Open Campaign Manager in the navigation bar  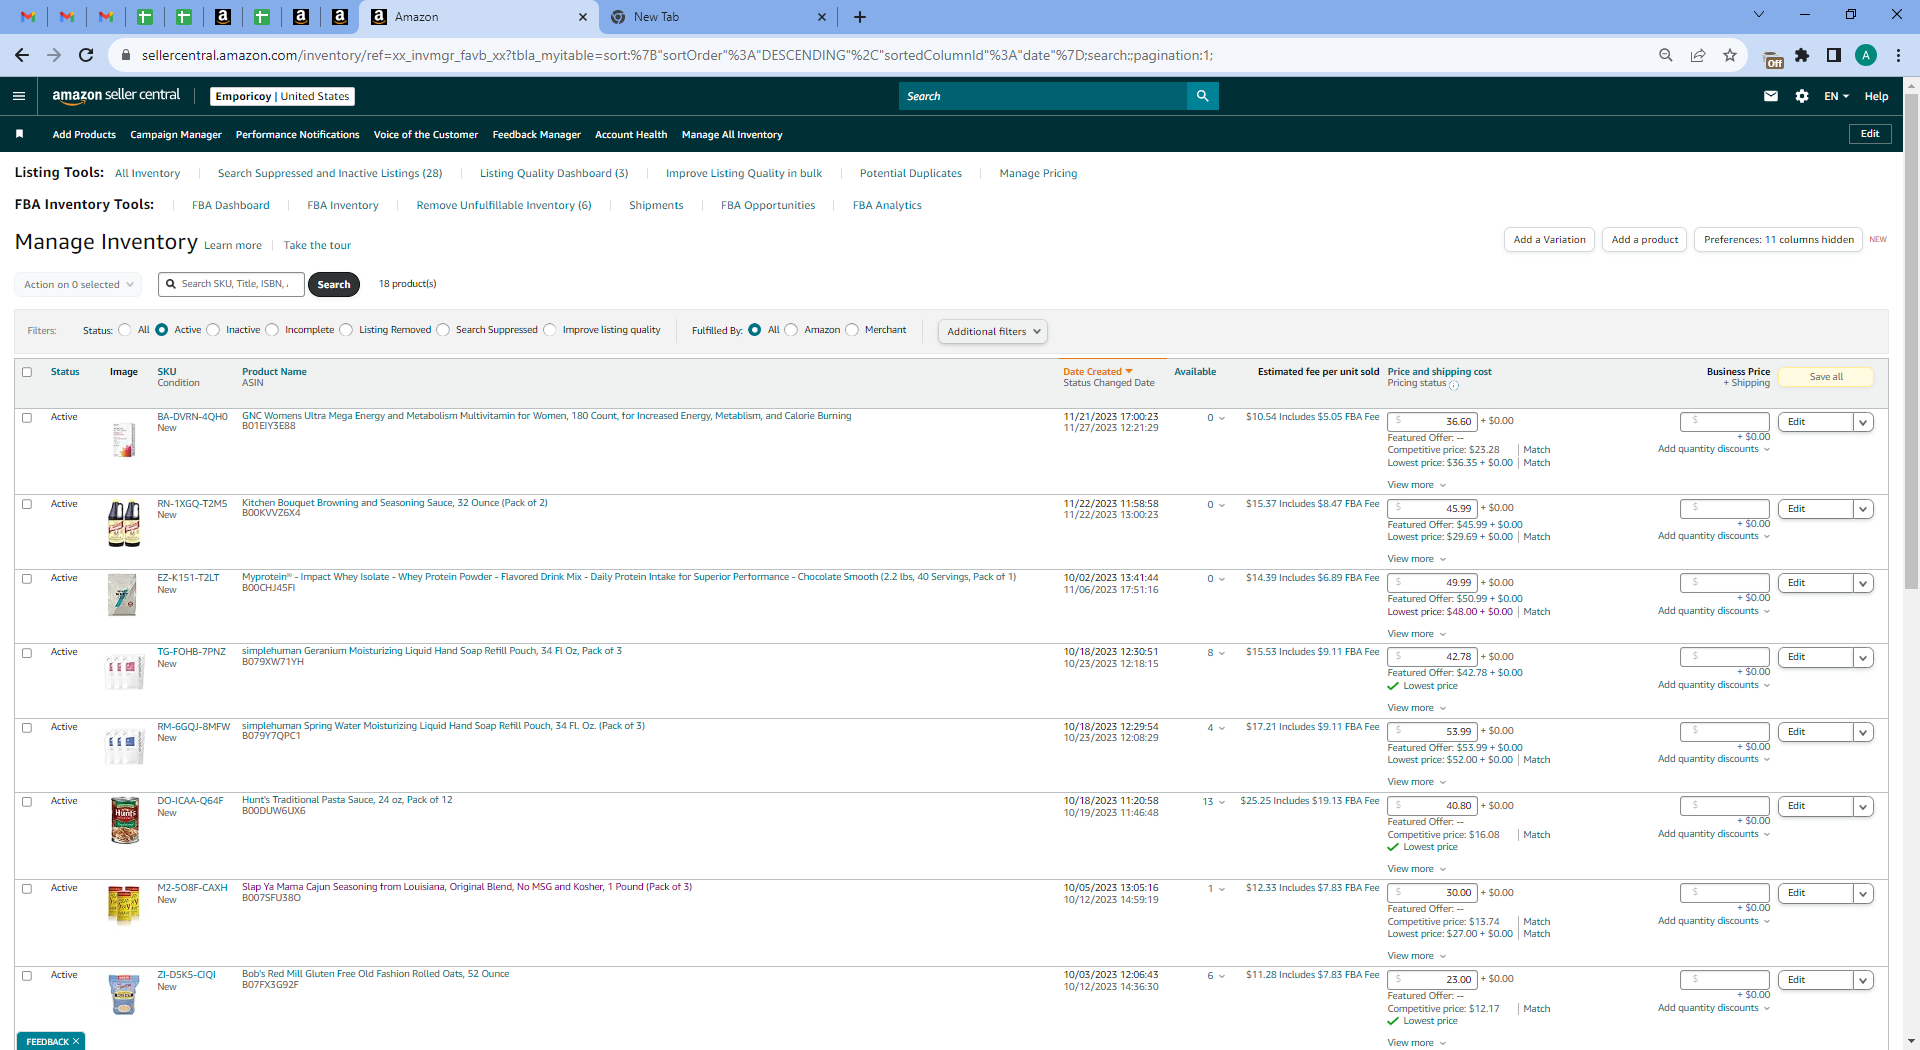[x=176, y=135]
